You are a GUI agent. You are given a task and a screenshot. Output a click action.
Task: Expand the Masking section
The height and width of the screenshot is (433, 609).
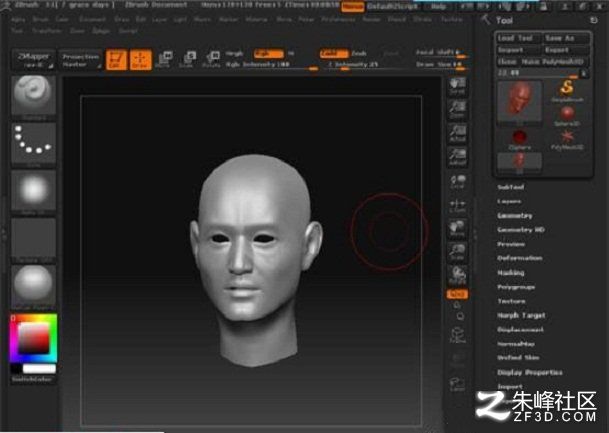click(511, 273)
